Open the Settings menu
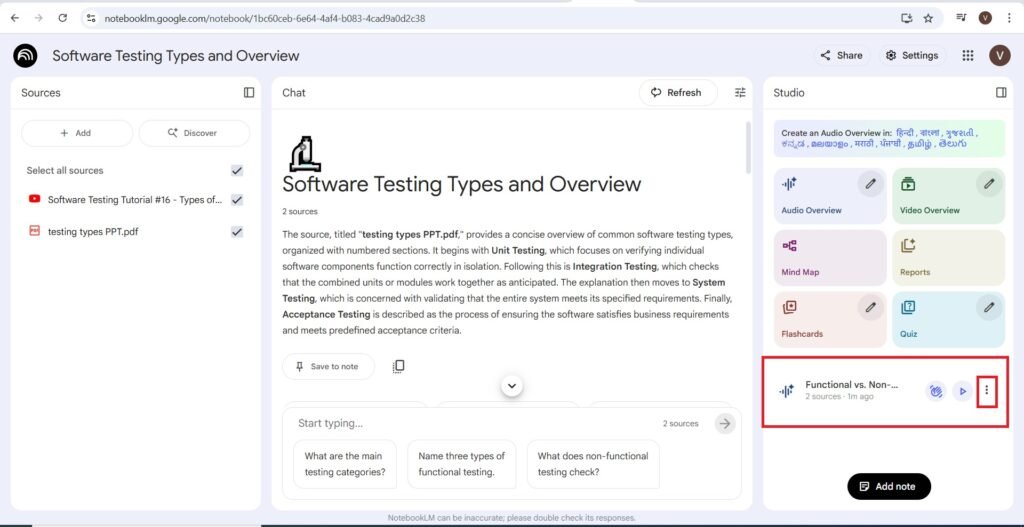The height and width of the screenshot is (527, 1024). [911, 56]
